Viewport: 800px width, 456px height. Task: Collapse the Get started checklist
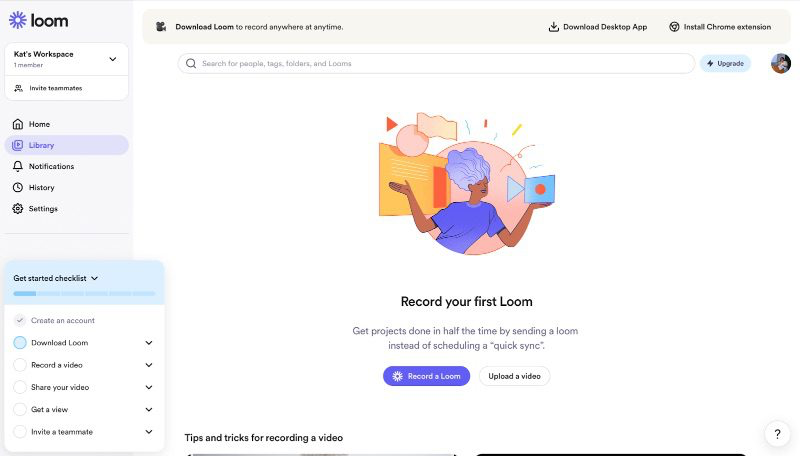coord(94,278)
